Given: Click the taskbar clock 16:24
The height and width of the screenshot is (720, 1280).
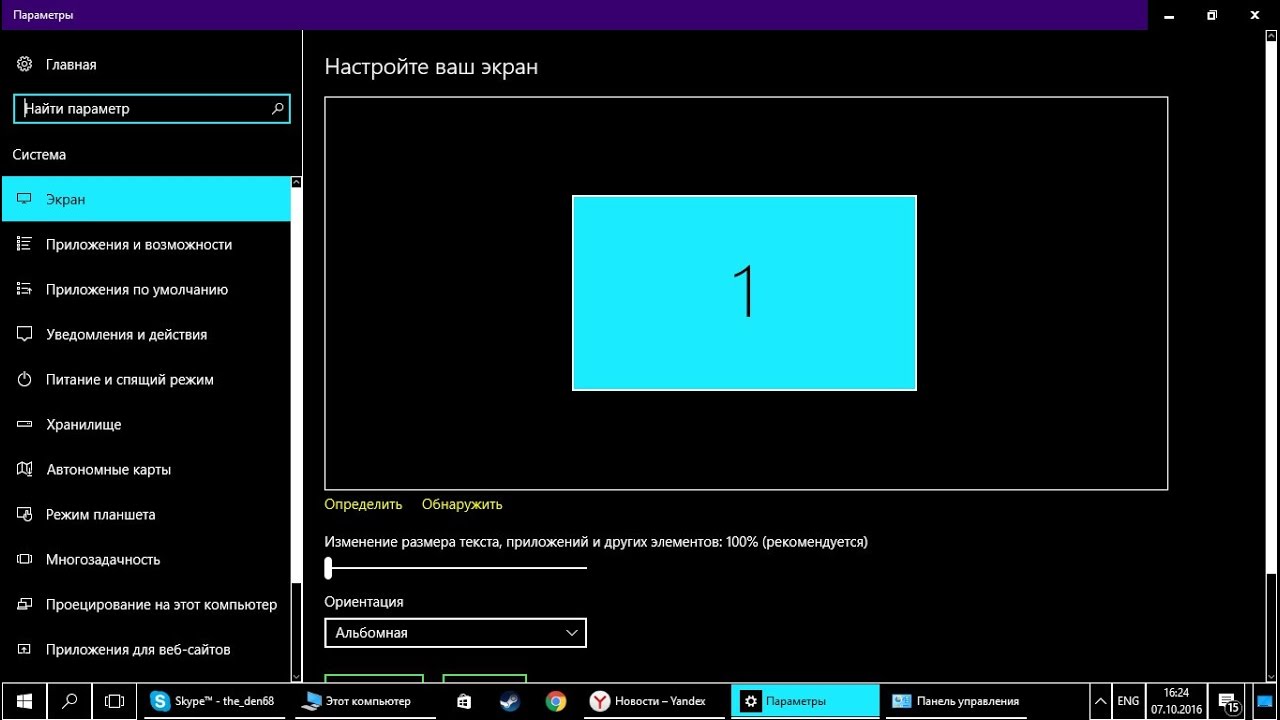Looking at the screenshot, I should coord(1177,701).
